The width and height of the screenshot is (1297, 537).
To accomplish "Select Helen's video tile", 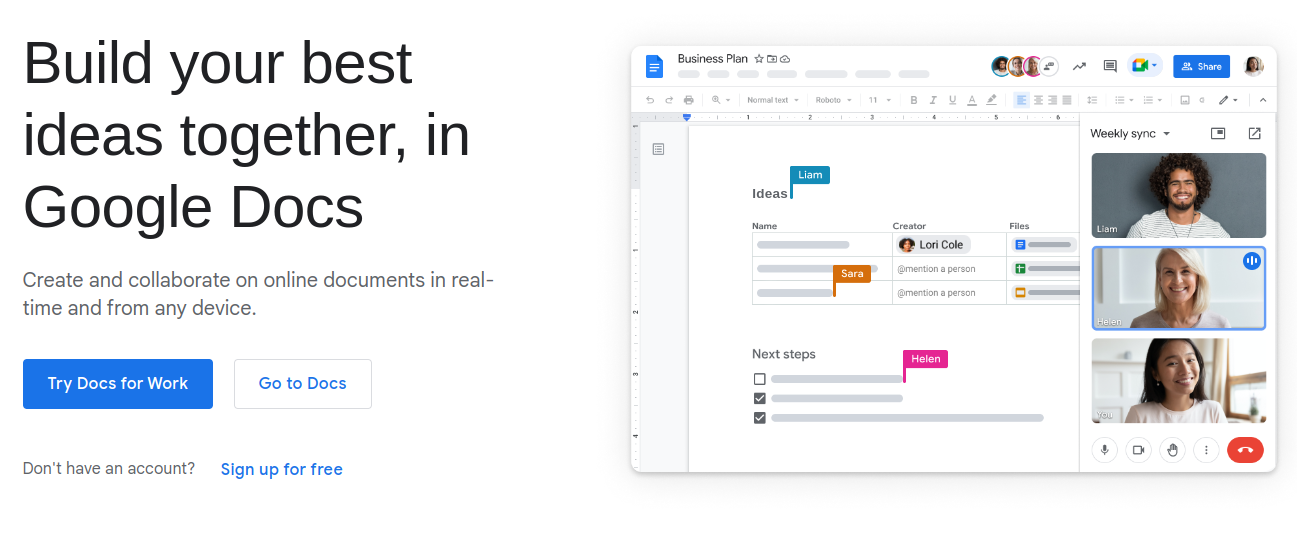I will (x=1178, y=288).
